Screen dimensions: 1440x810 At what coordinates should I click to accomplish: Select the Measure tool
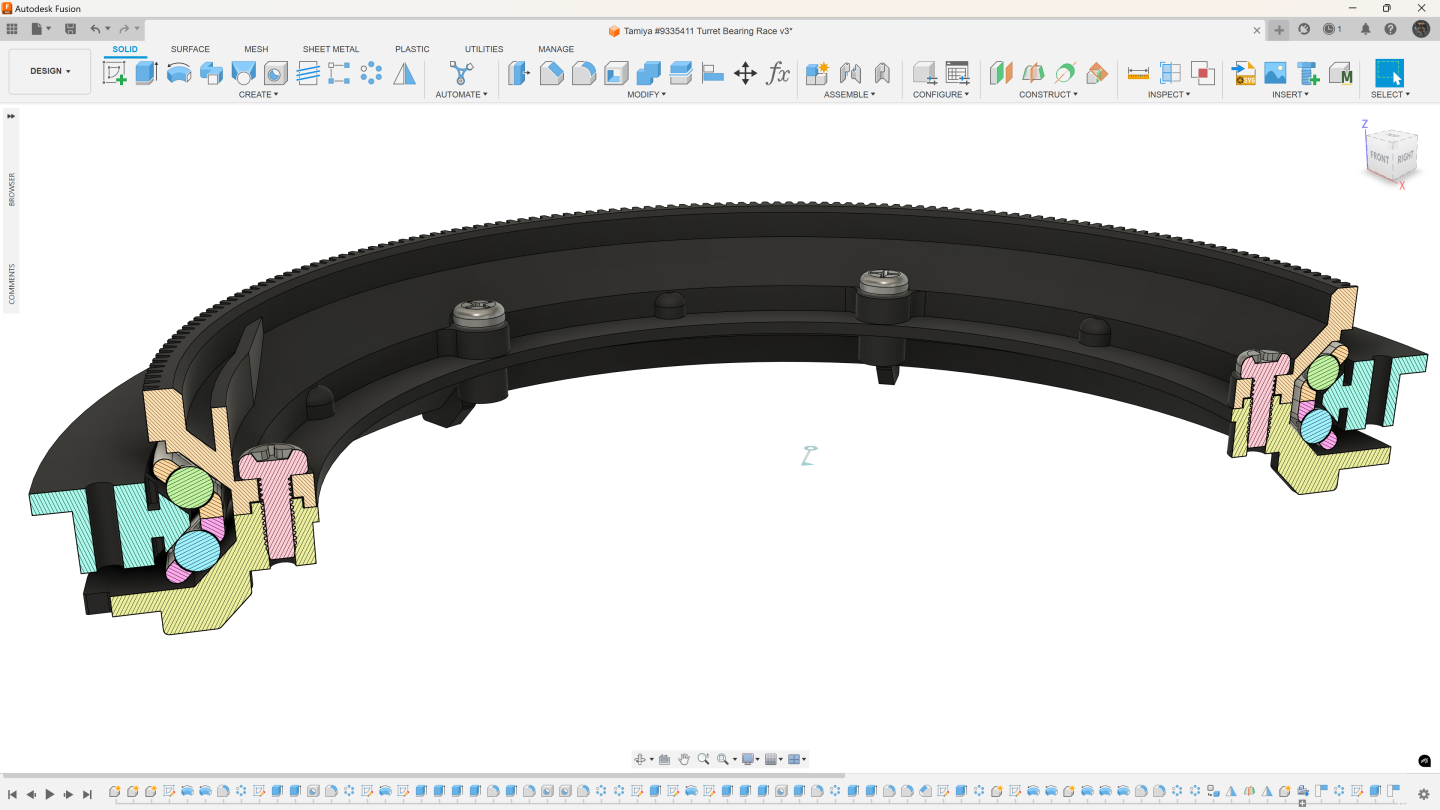pos(1138,73)
